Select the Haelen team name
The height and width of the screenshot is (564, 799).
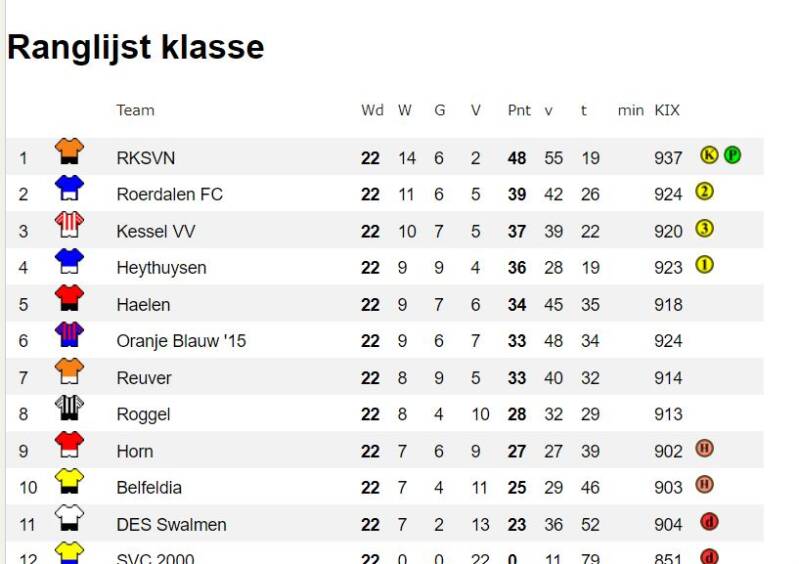[143, 304]
